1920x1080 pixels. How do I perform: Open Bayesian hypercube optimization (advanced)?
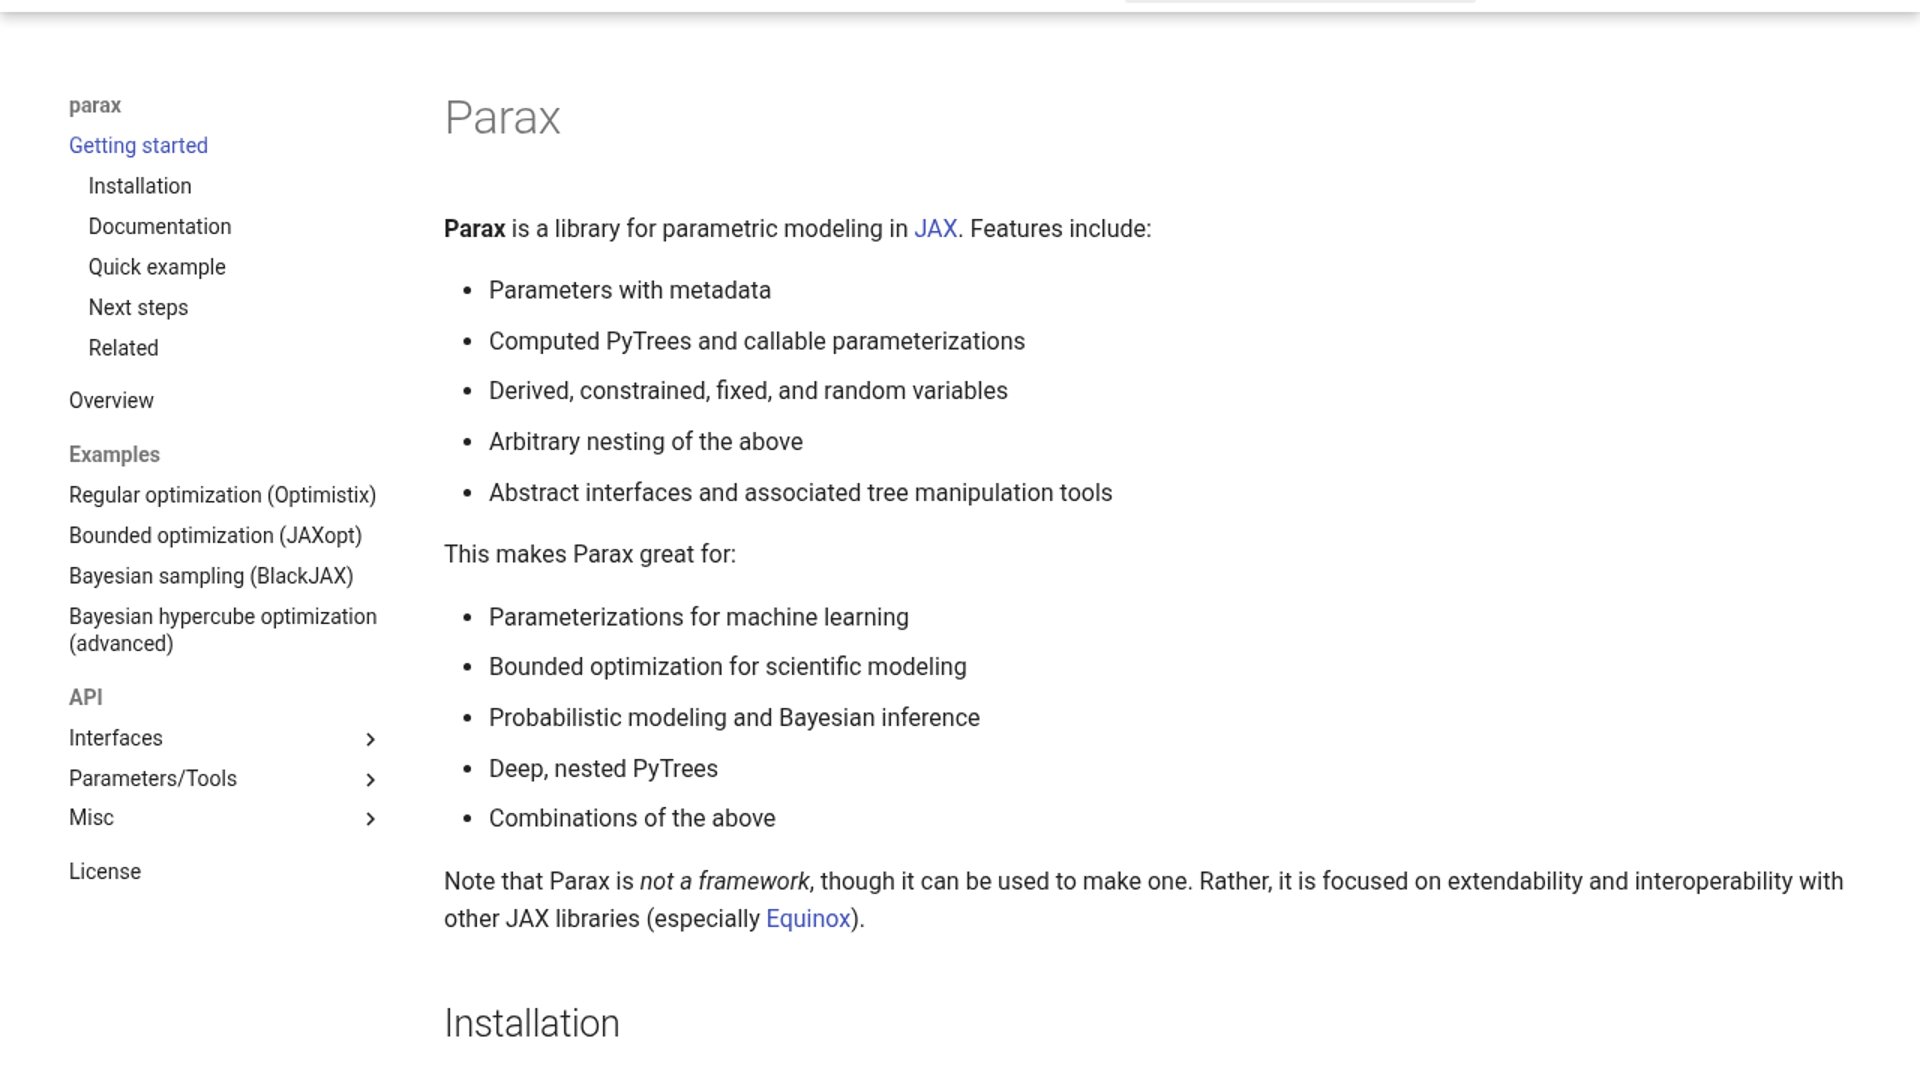click(x=223, y=630)
